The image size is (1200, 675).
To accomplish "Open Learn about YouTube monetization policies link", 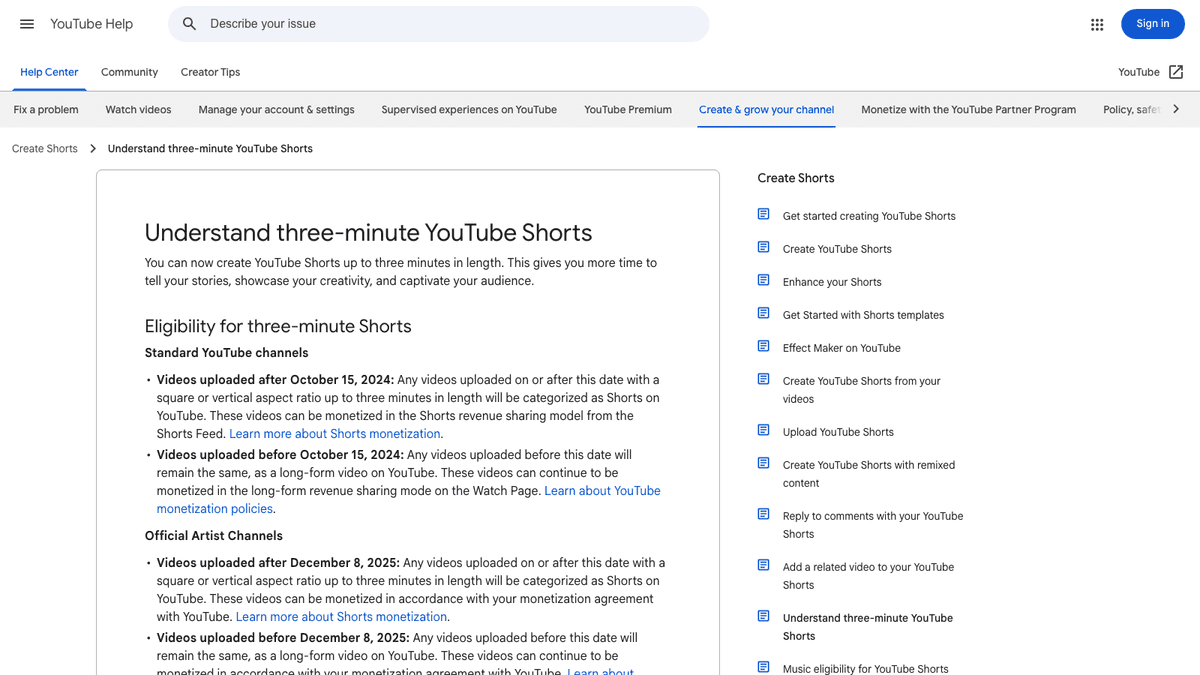I will (409, 500).
